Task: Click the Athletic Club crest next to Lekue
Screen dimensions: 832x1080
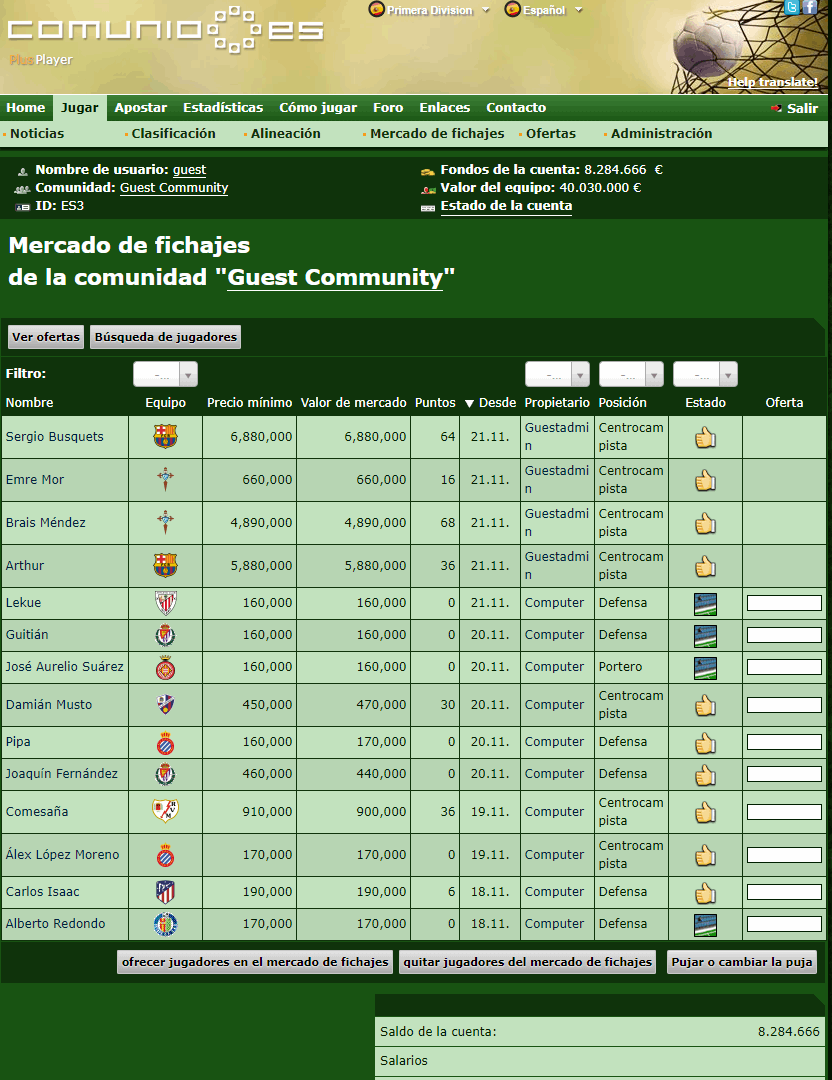Action: 165,603
